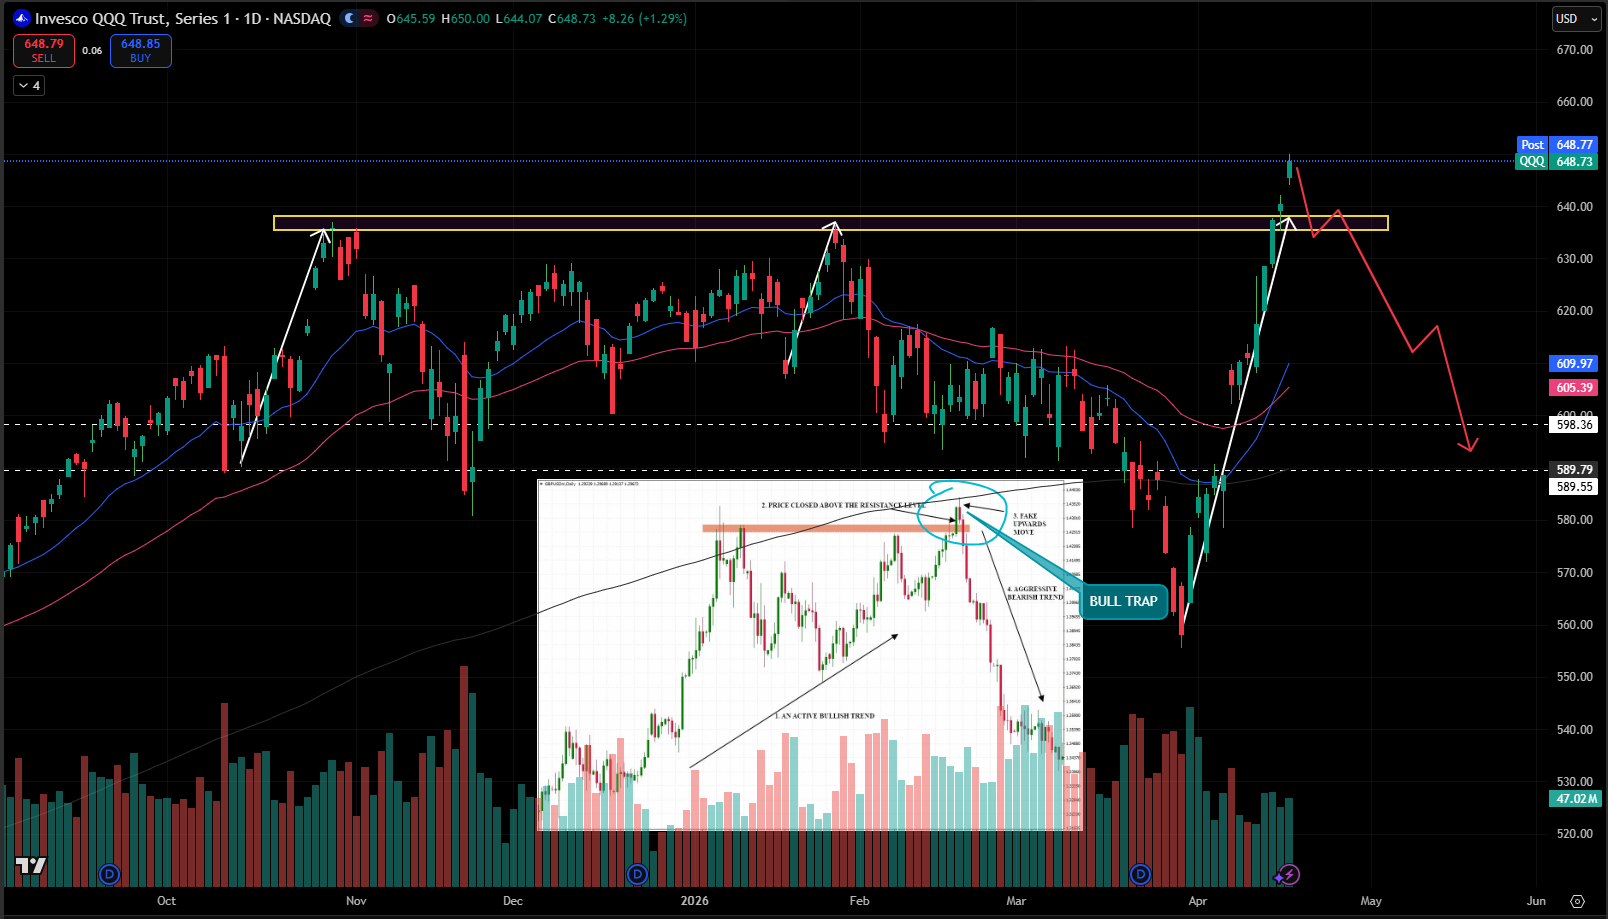1608x919 pixels.
Task: Click the close value C648.73
Action: pyautogui.click(x=572, y=19)
